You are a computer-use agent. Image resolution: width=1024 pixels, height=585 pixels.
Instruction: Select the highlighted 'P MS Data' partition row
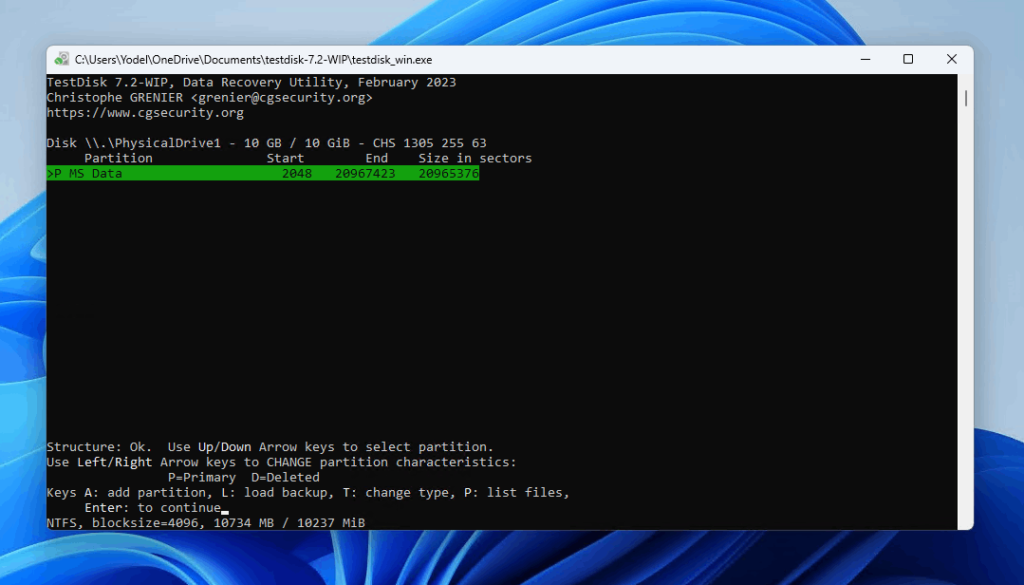tap(263, 174)
